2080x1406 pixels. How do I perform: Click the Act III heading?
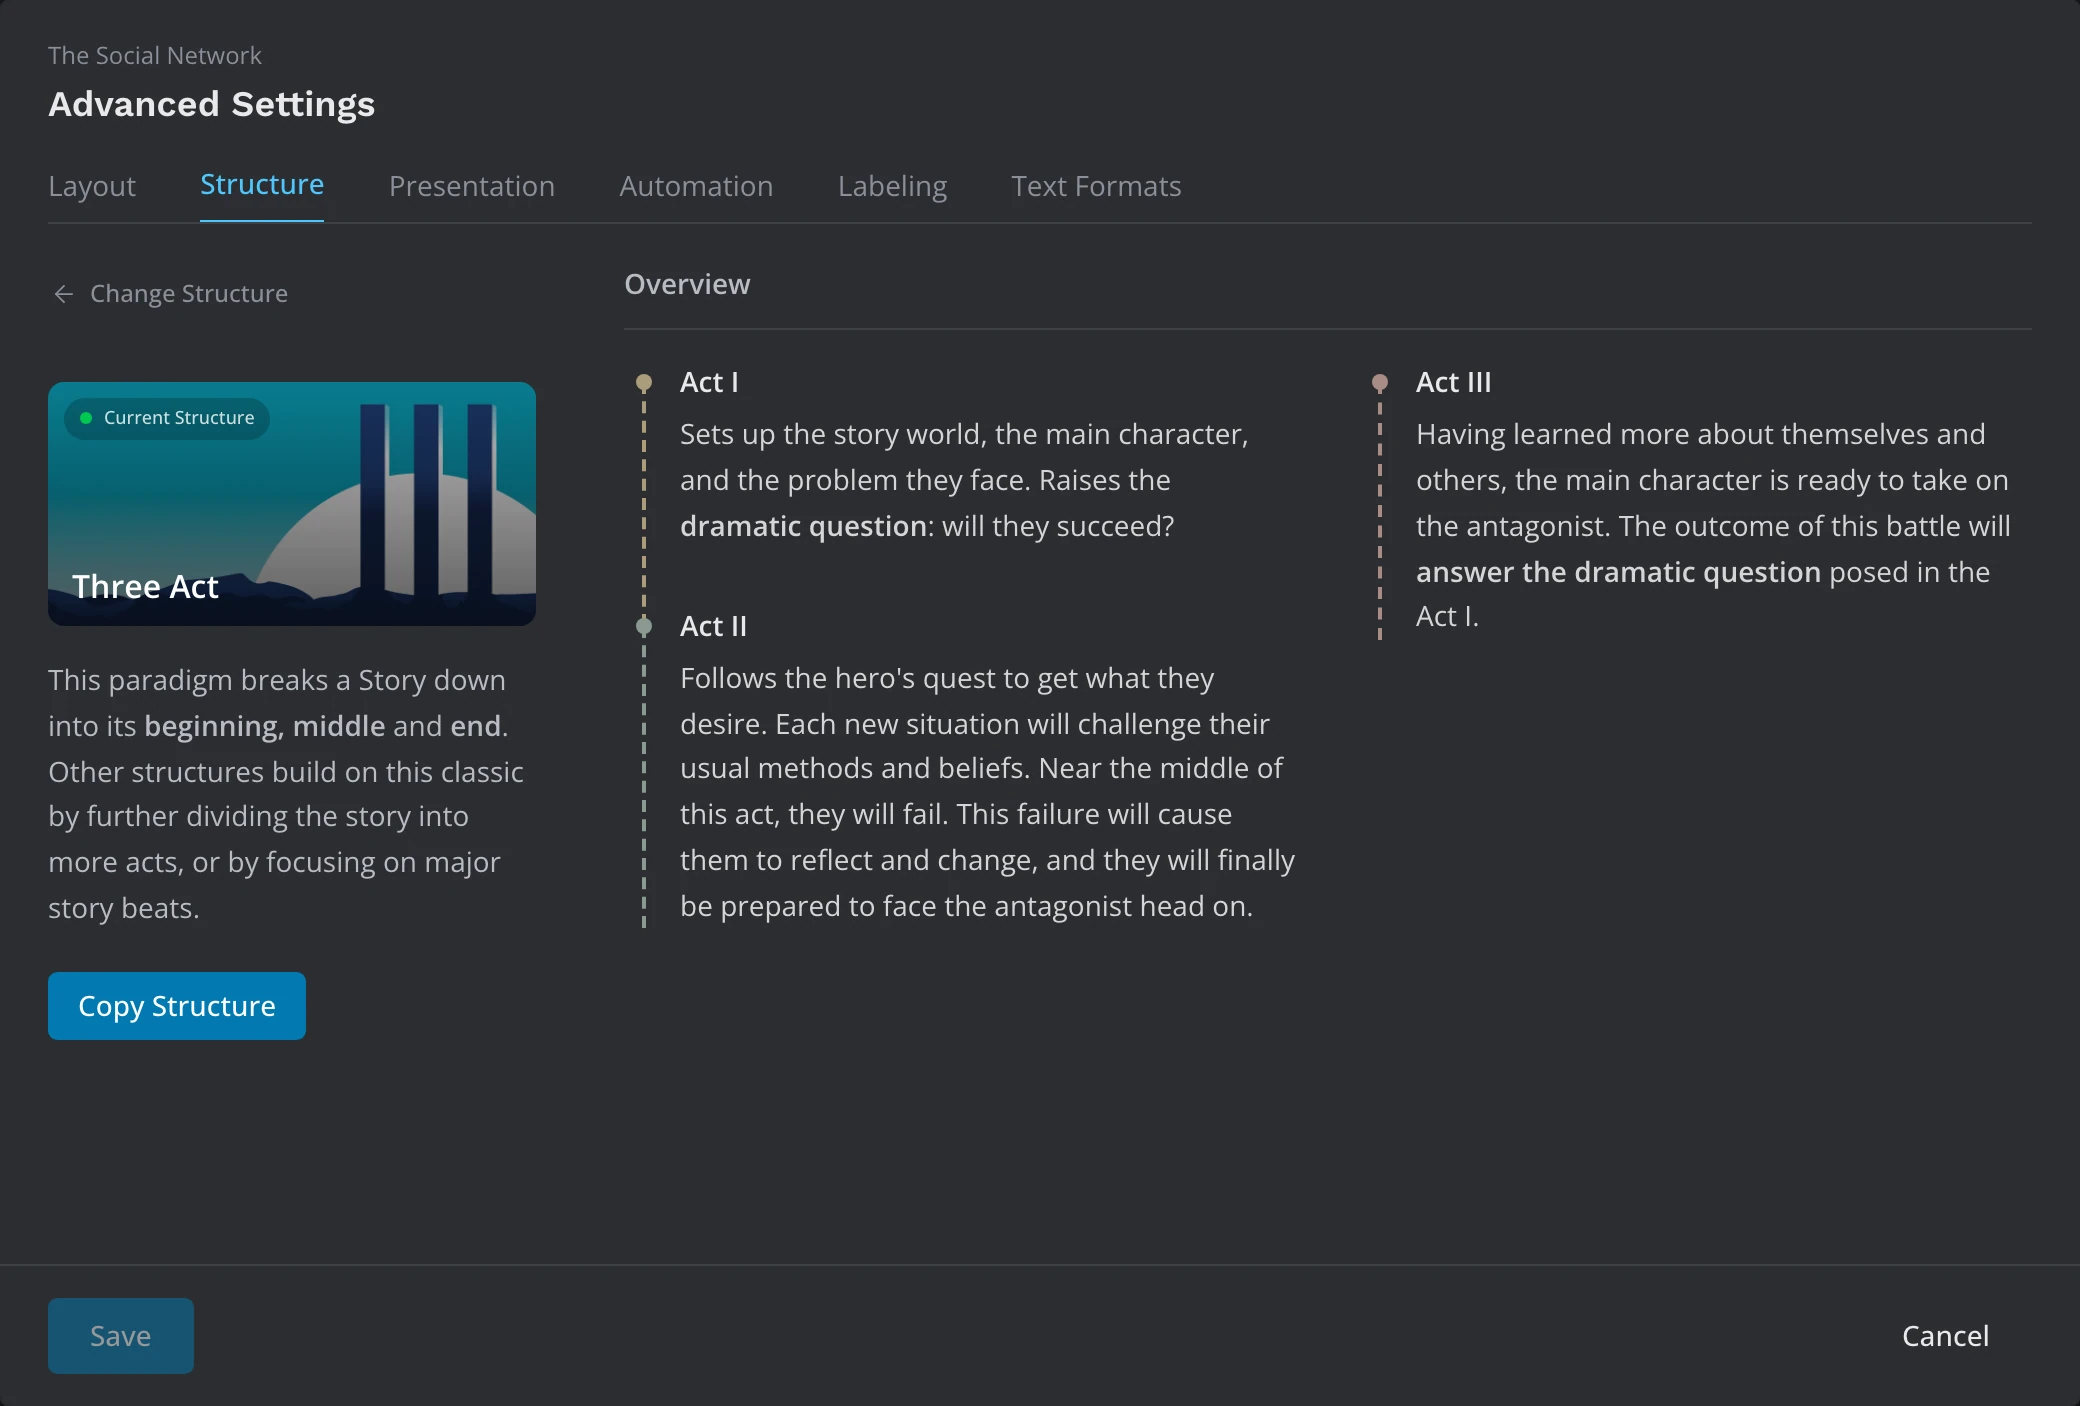pyautogui.click(x=1453, y=382)
